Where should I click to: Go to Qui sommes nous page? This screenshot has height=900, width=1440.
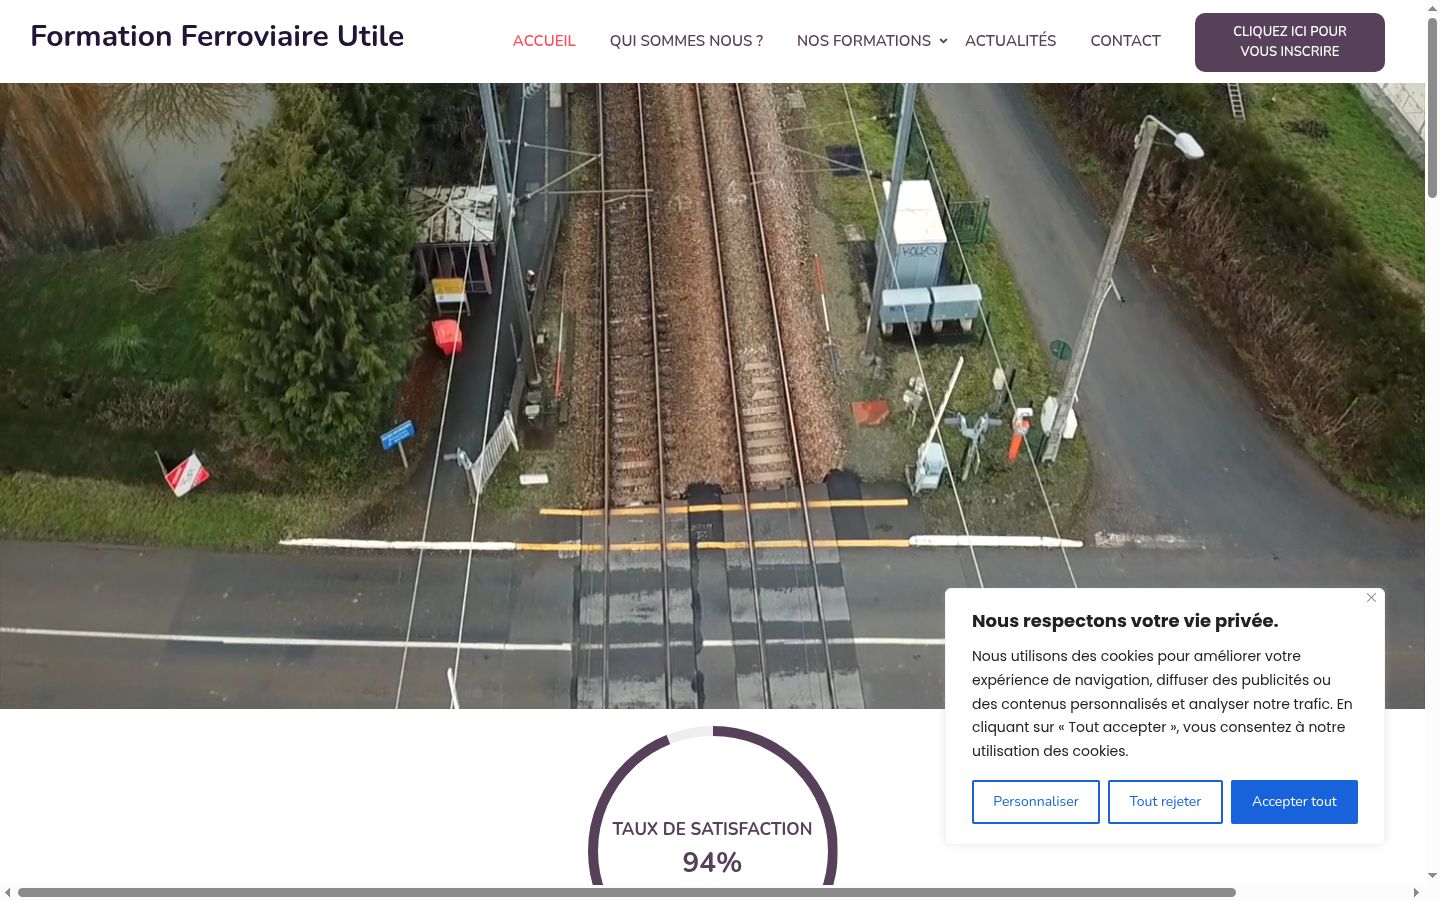[x=686, y=41]
